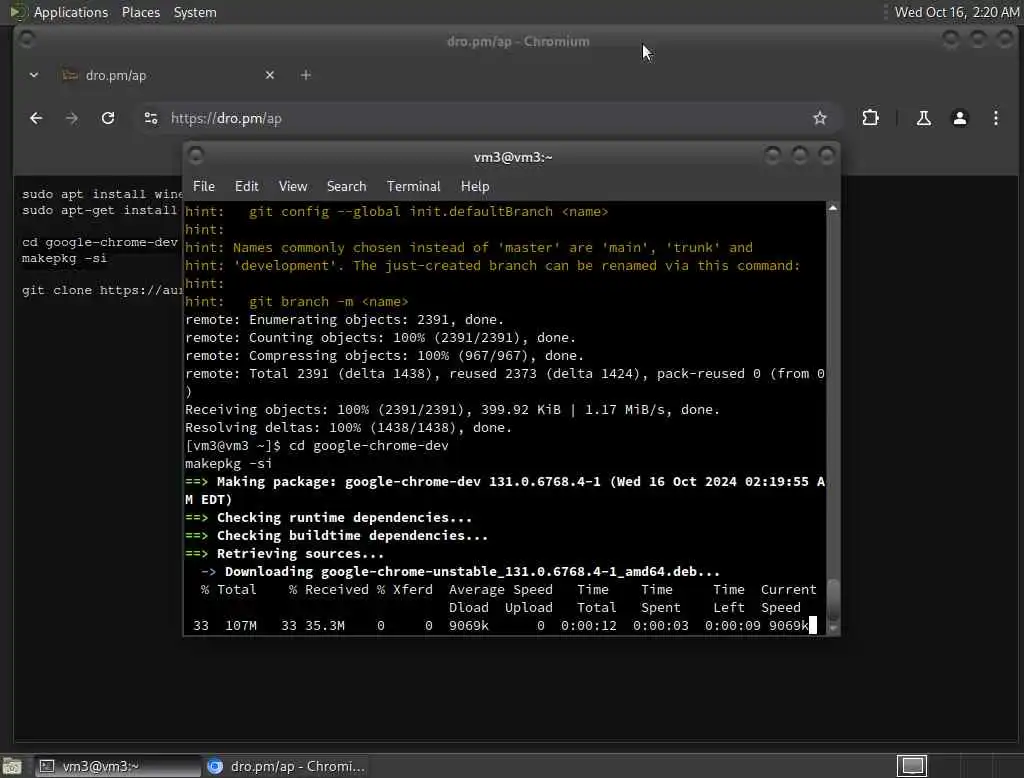Open the terminal Search menu
Image resolution: width=1024 pixels, height=778 pixels.
coord(346,186)
